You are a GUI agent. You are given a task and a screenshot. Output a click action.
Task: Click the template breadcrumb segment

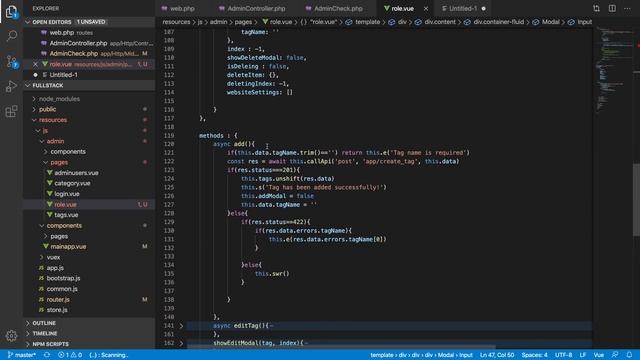pyautogui.click(x=367, y=22)
